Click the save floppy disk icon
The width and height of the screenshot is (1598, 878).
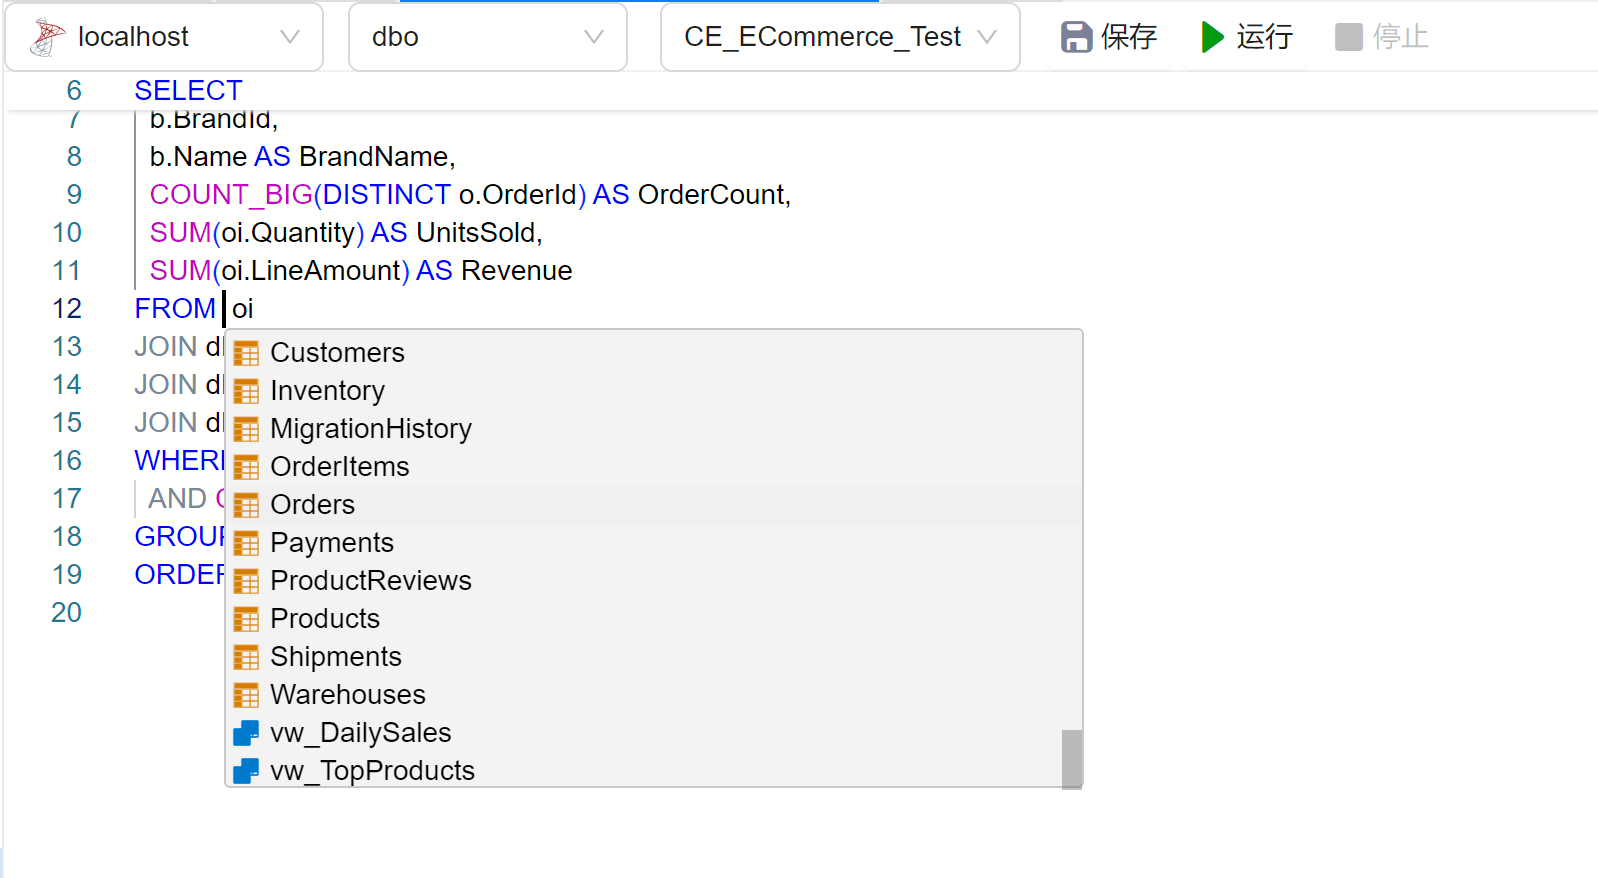coord(1076,37)
